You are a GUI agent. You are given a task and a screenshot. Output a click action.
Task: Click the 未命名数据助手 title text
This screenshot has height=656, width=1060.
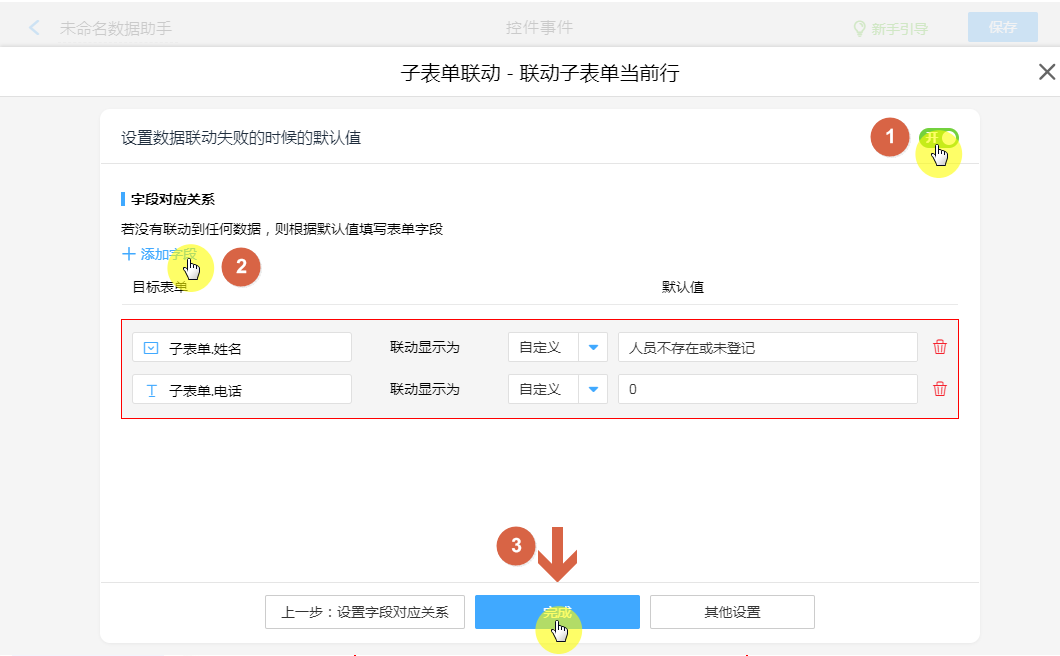click(x=116, y=28)
